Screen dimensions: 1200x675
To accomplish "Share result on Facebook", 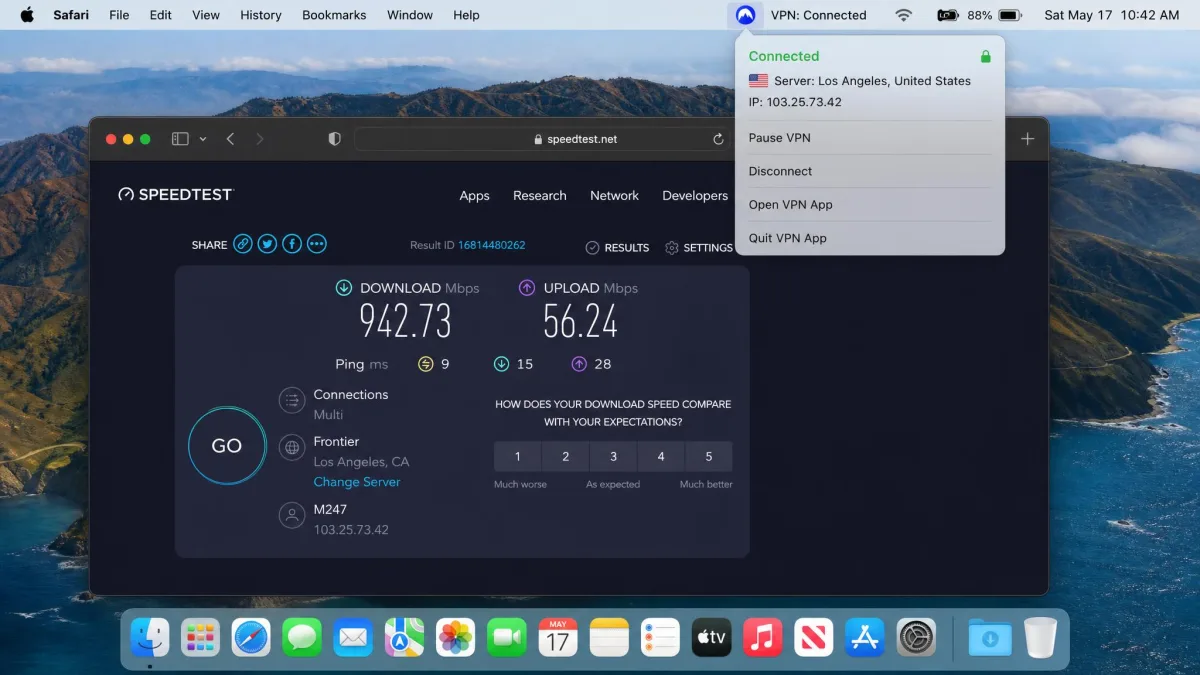I will pyautogui.click(x=292, y=244).
